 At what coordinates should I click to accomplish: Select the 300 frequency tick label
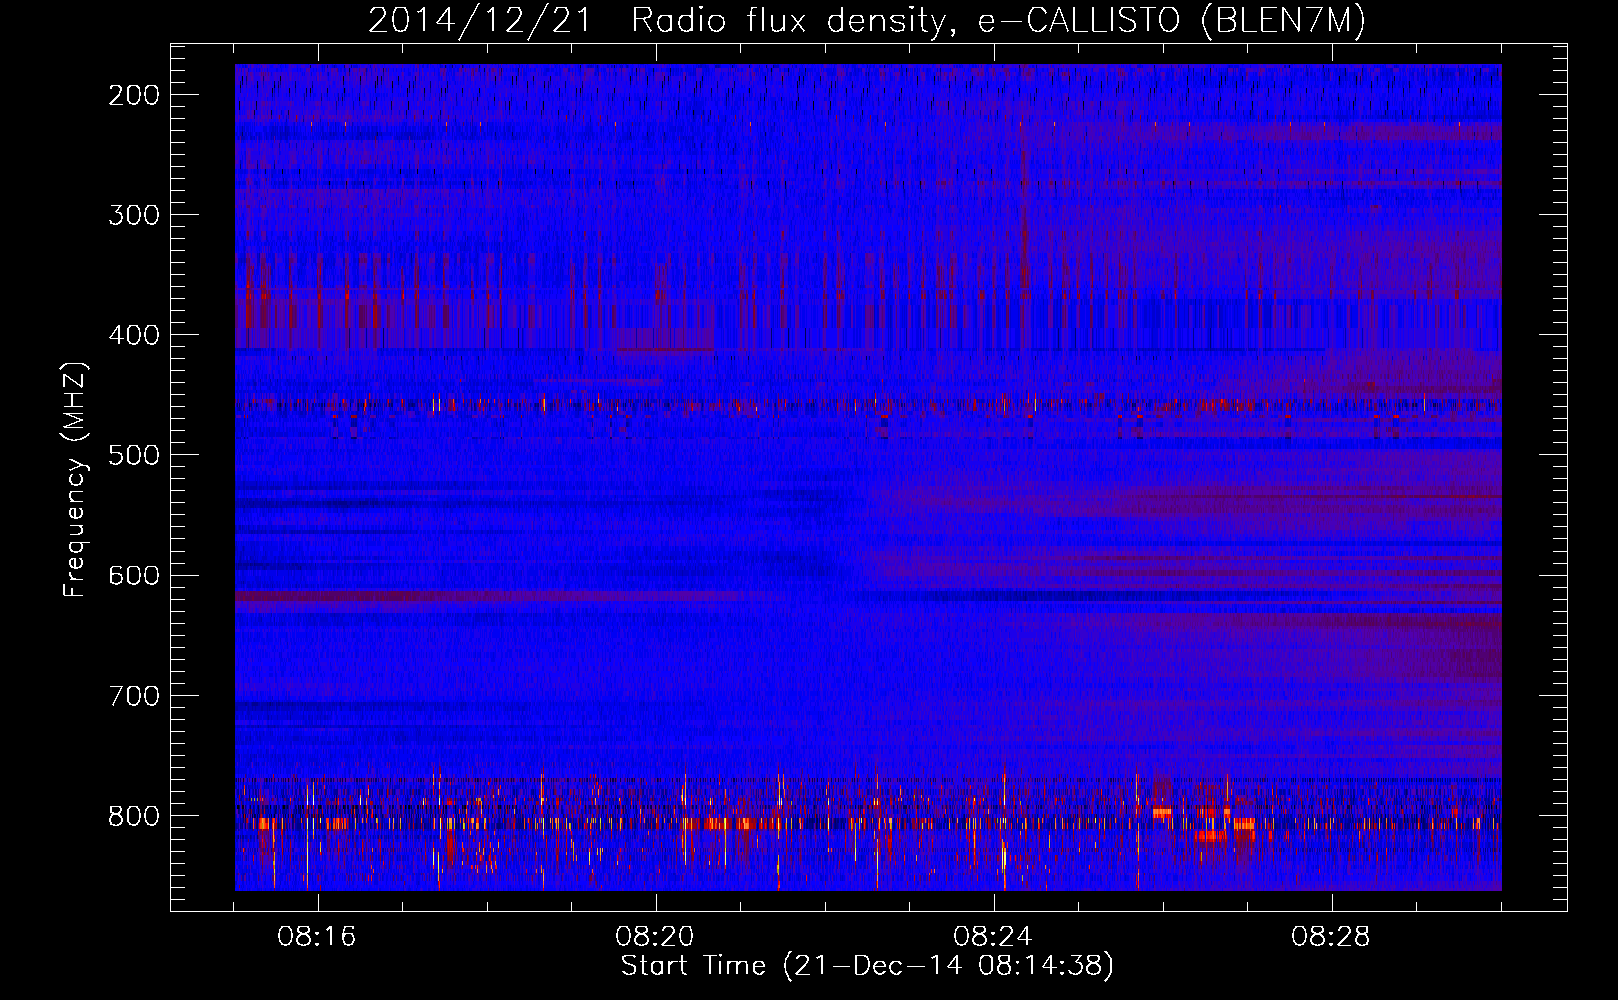click(x=134, y=215)
